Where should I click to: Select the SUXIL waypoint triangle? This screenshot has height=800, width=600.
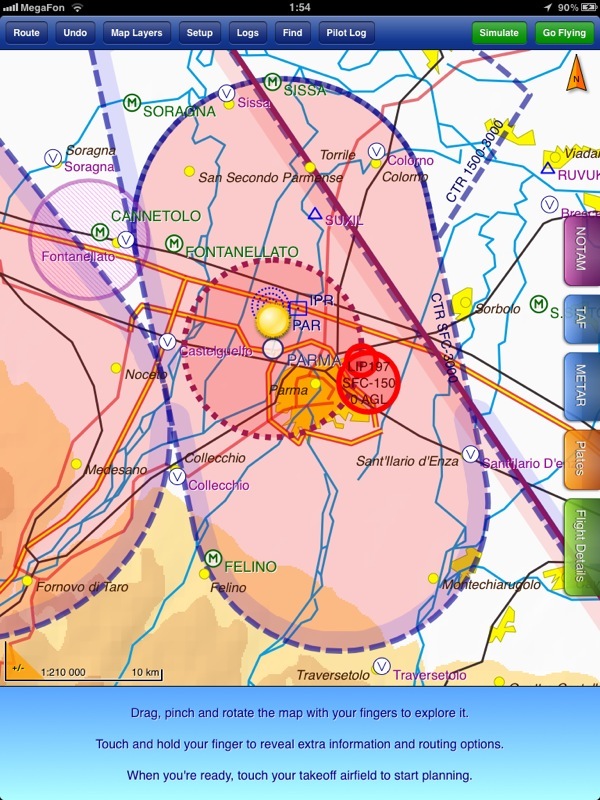(315, 214)
